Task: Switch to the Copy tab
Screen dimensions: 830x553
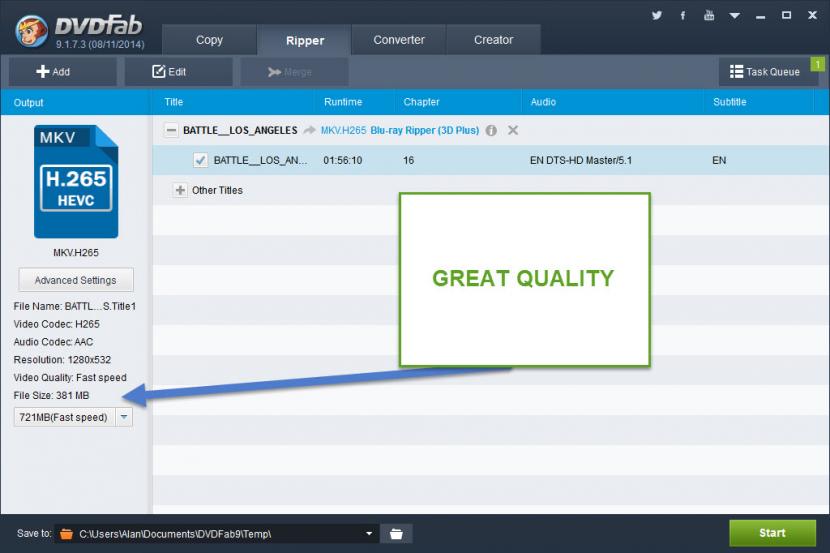Action: click(209, 40)
